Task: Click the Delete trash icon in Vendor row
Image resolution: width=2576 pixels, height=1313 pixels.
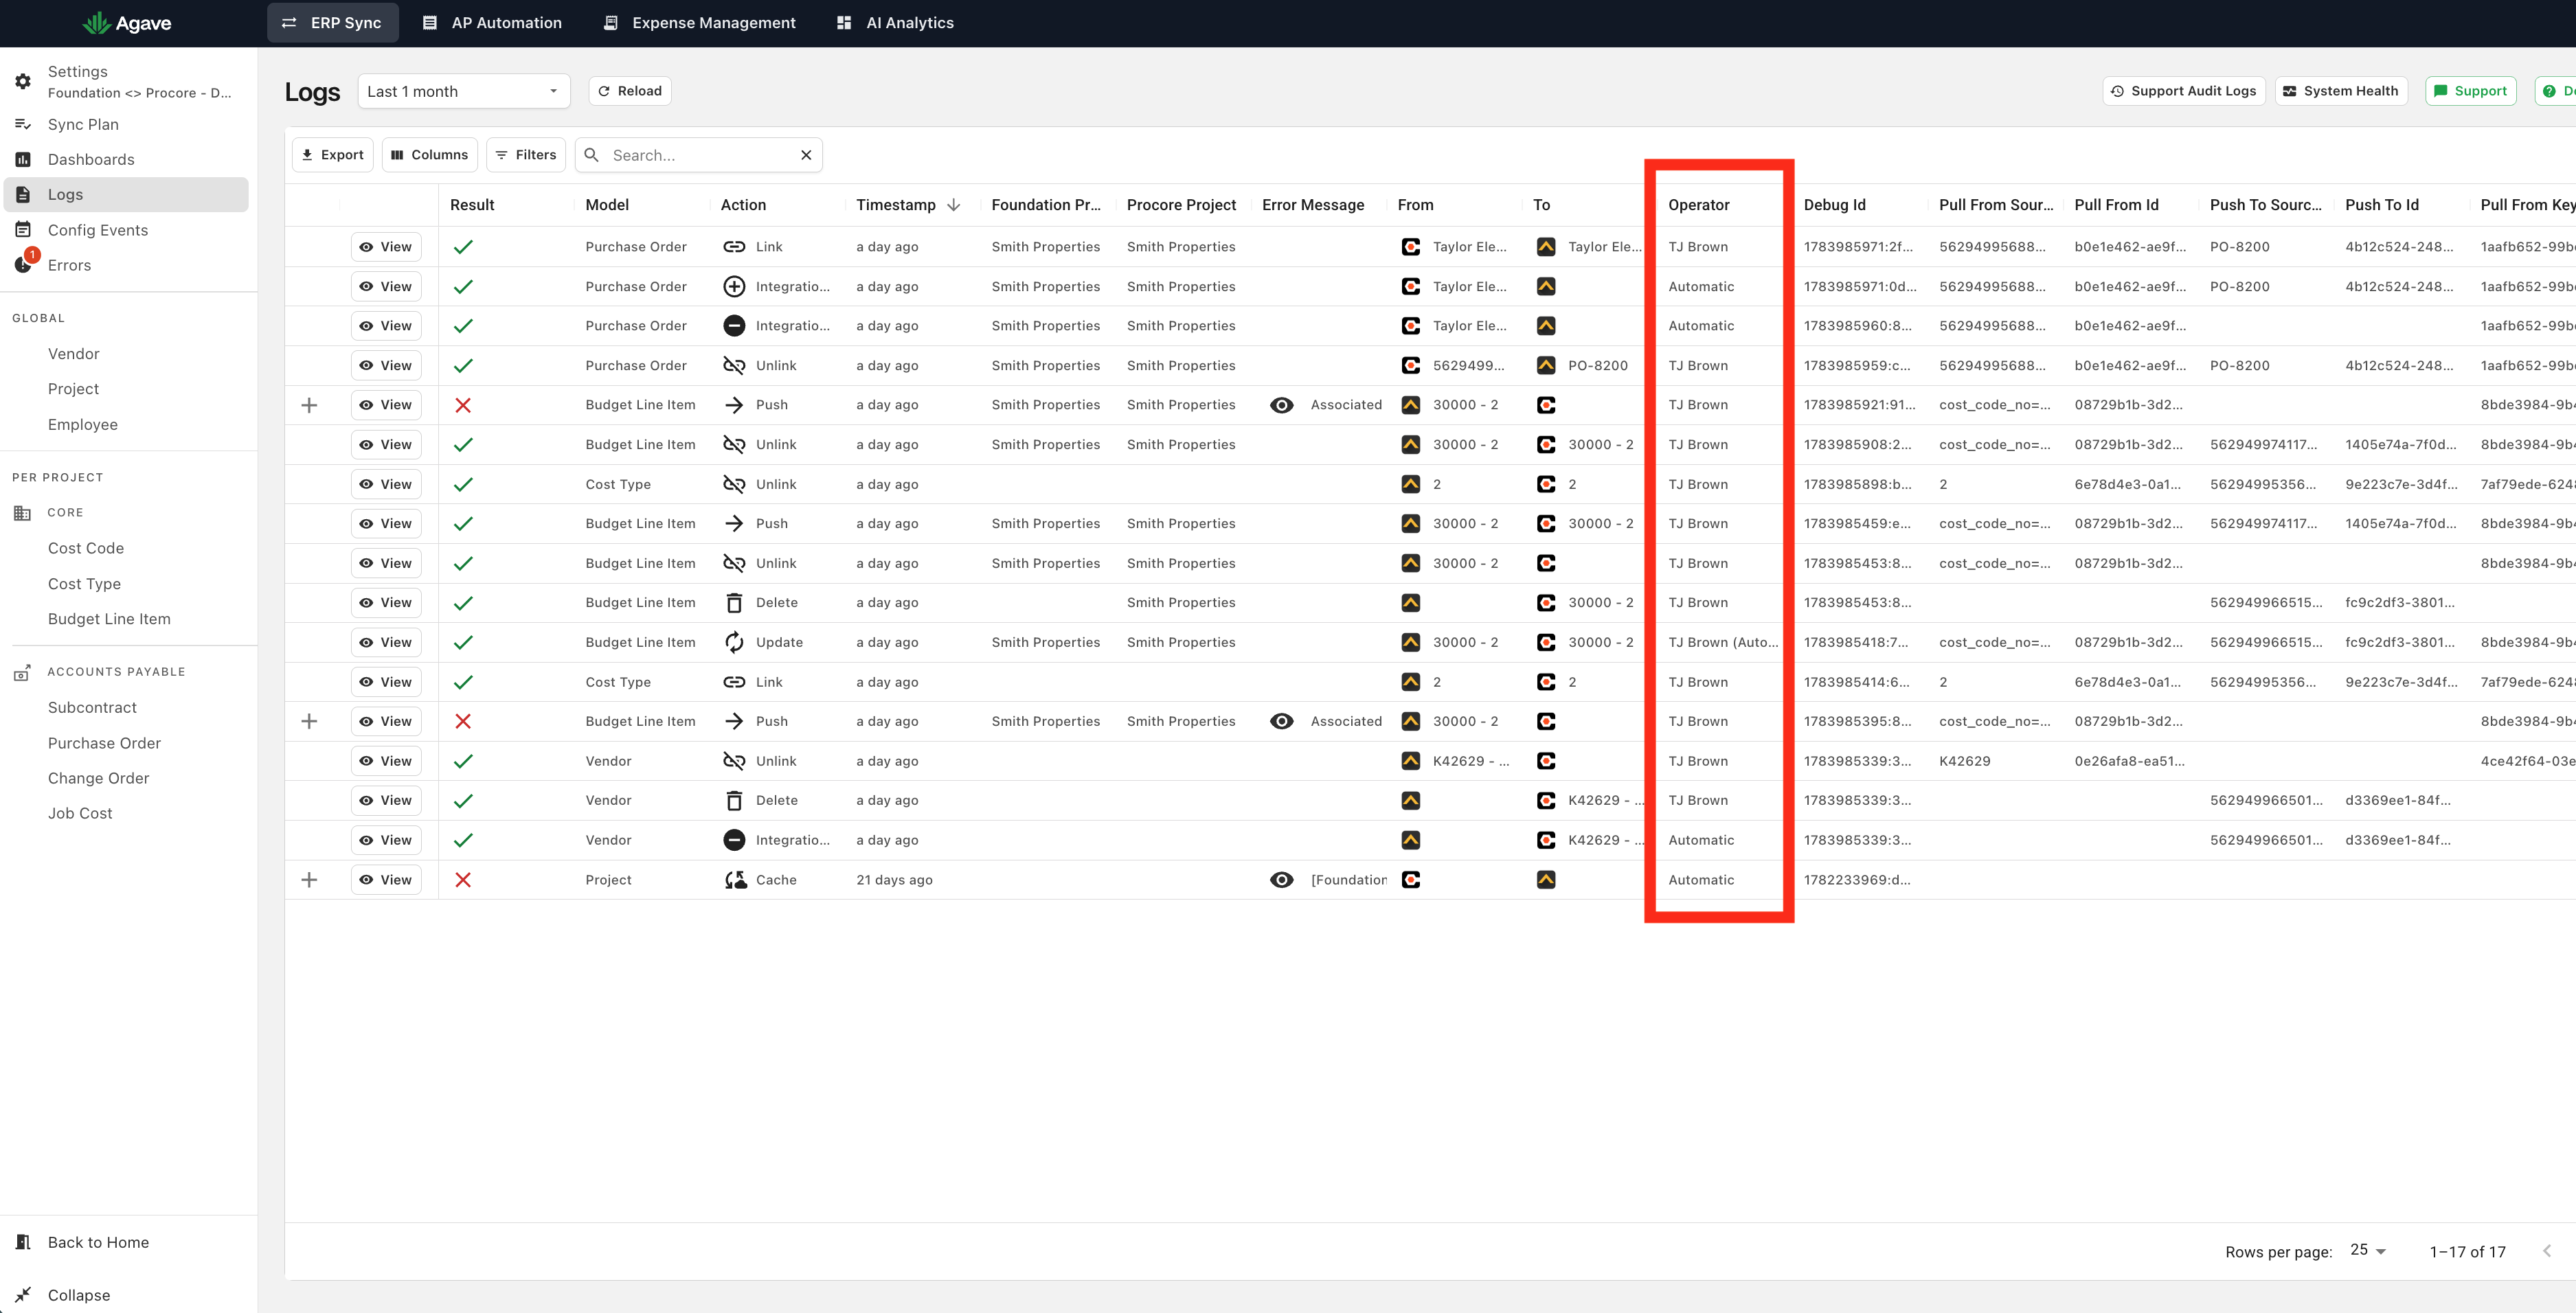Action: 734,800
